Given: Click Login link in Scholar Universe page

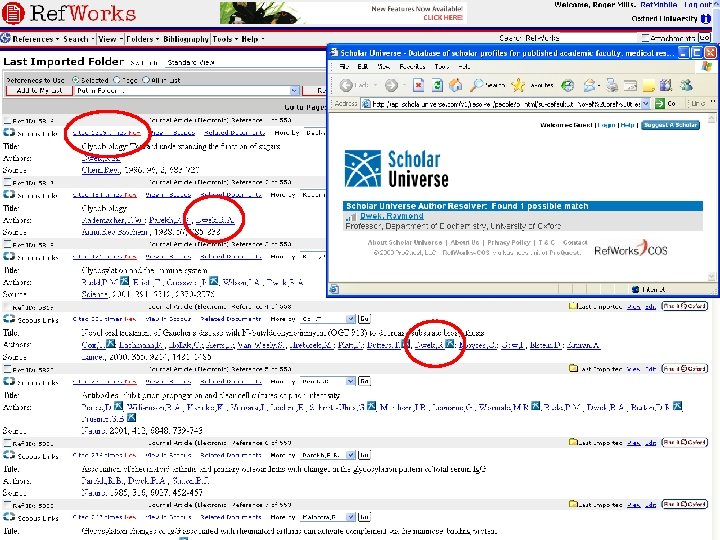Looking at the screenshot, I should coord(607,125).
